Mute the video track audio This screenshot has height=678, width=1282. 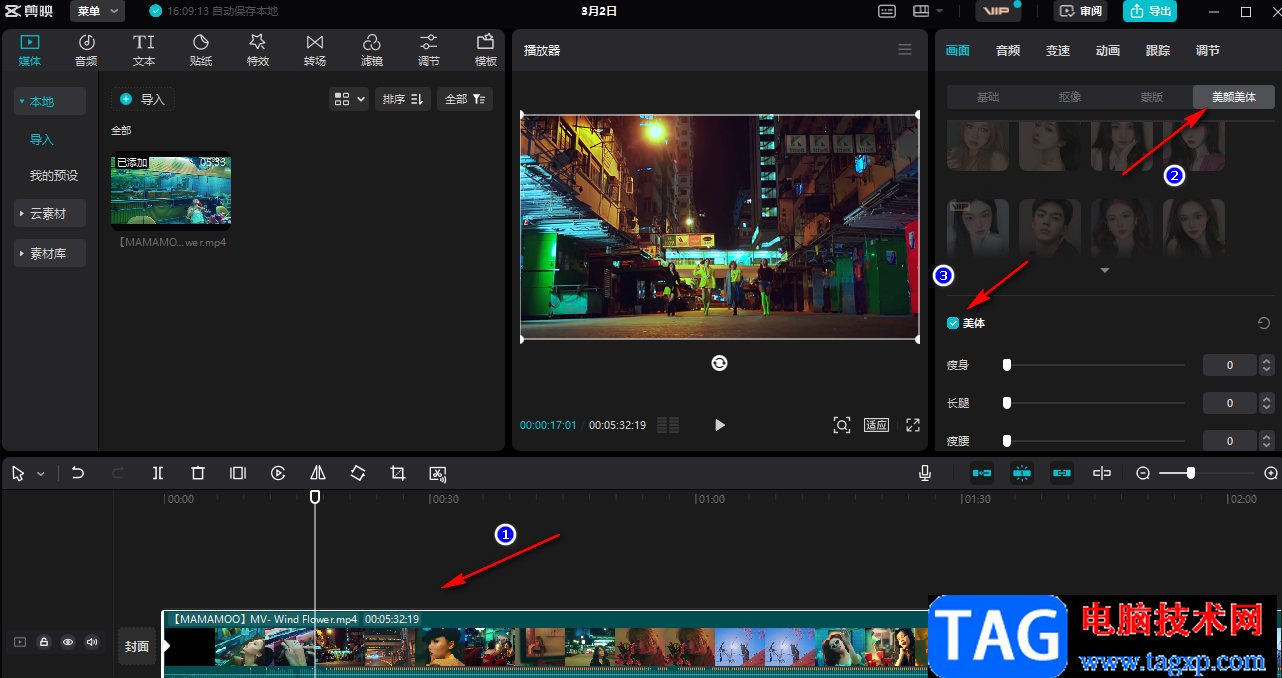pos(92,642)
